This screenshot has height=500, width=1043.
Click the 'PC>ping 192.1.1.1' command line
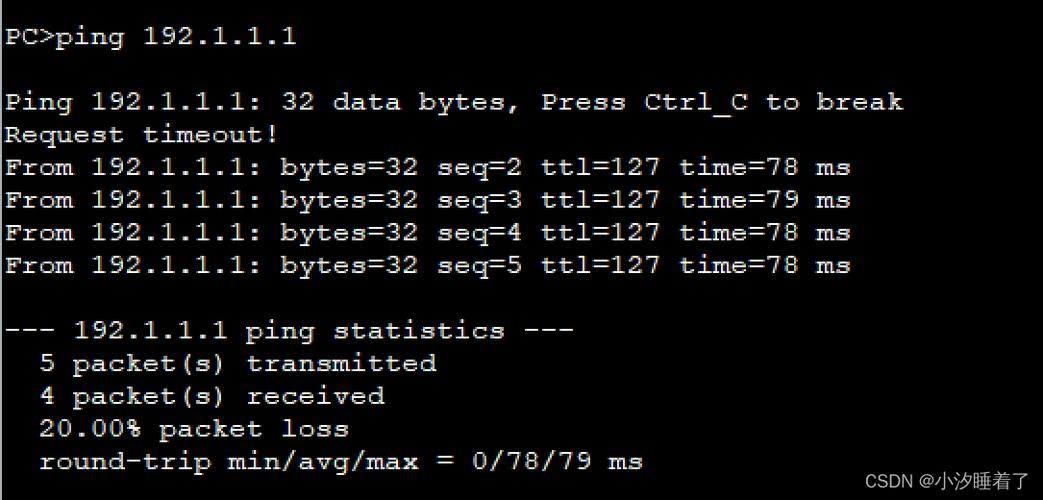click(150, 37)
